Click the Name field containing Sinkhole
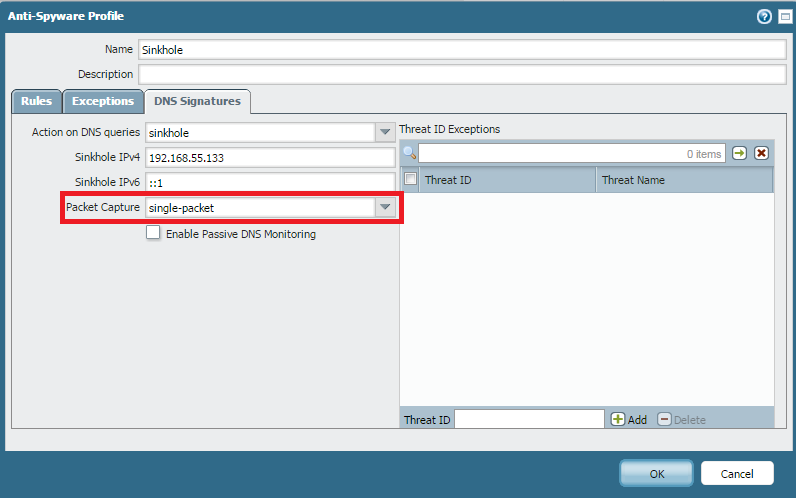The width and height of the screenshot is (796, 498). (462, 50)
